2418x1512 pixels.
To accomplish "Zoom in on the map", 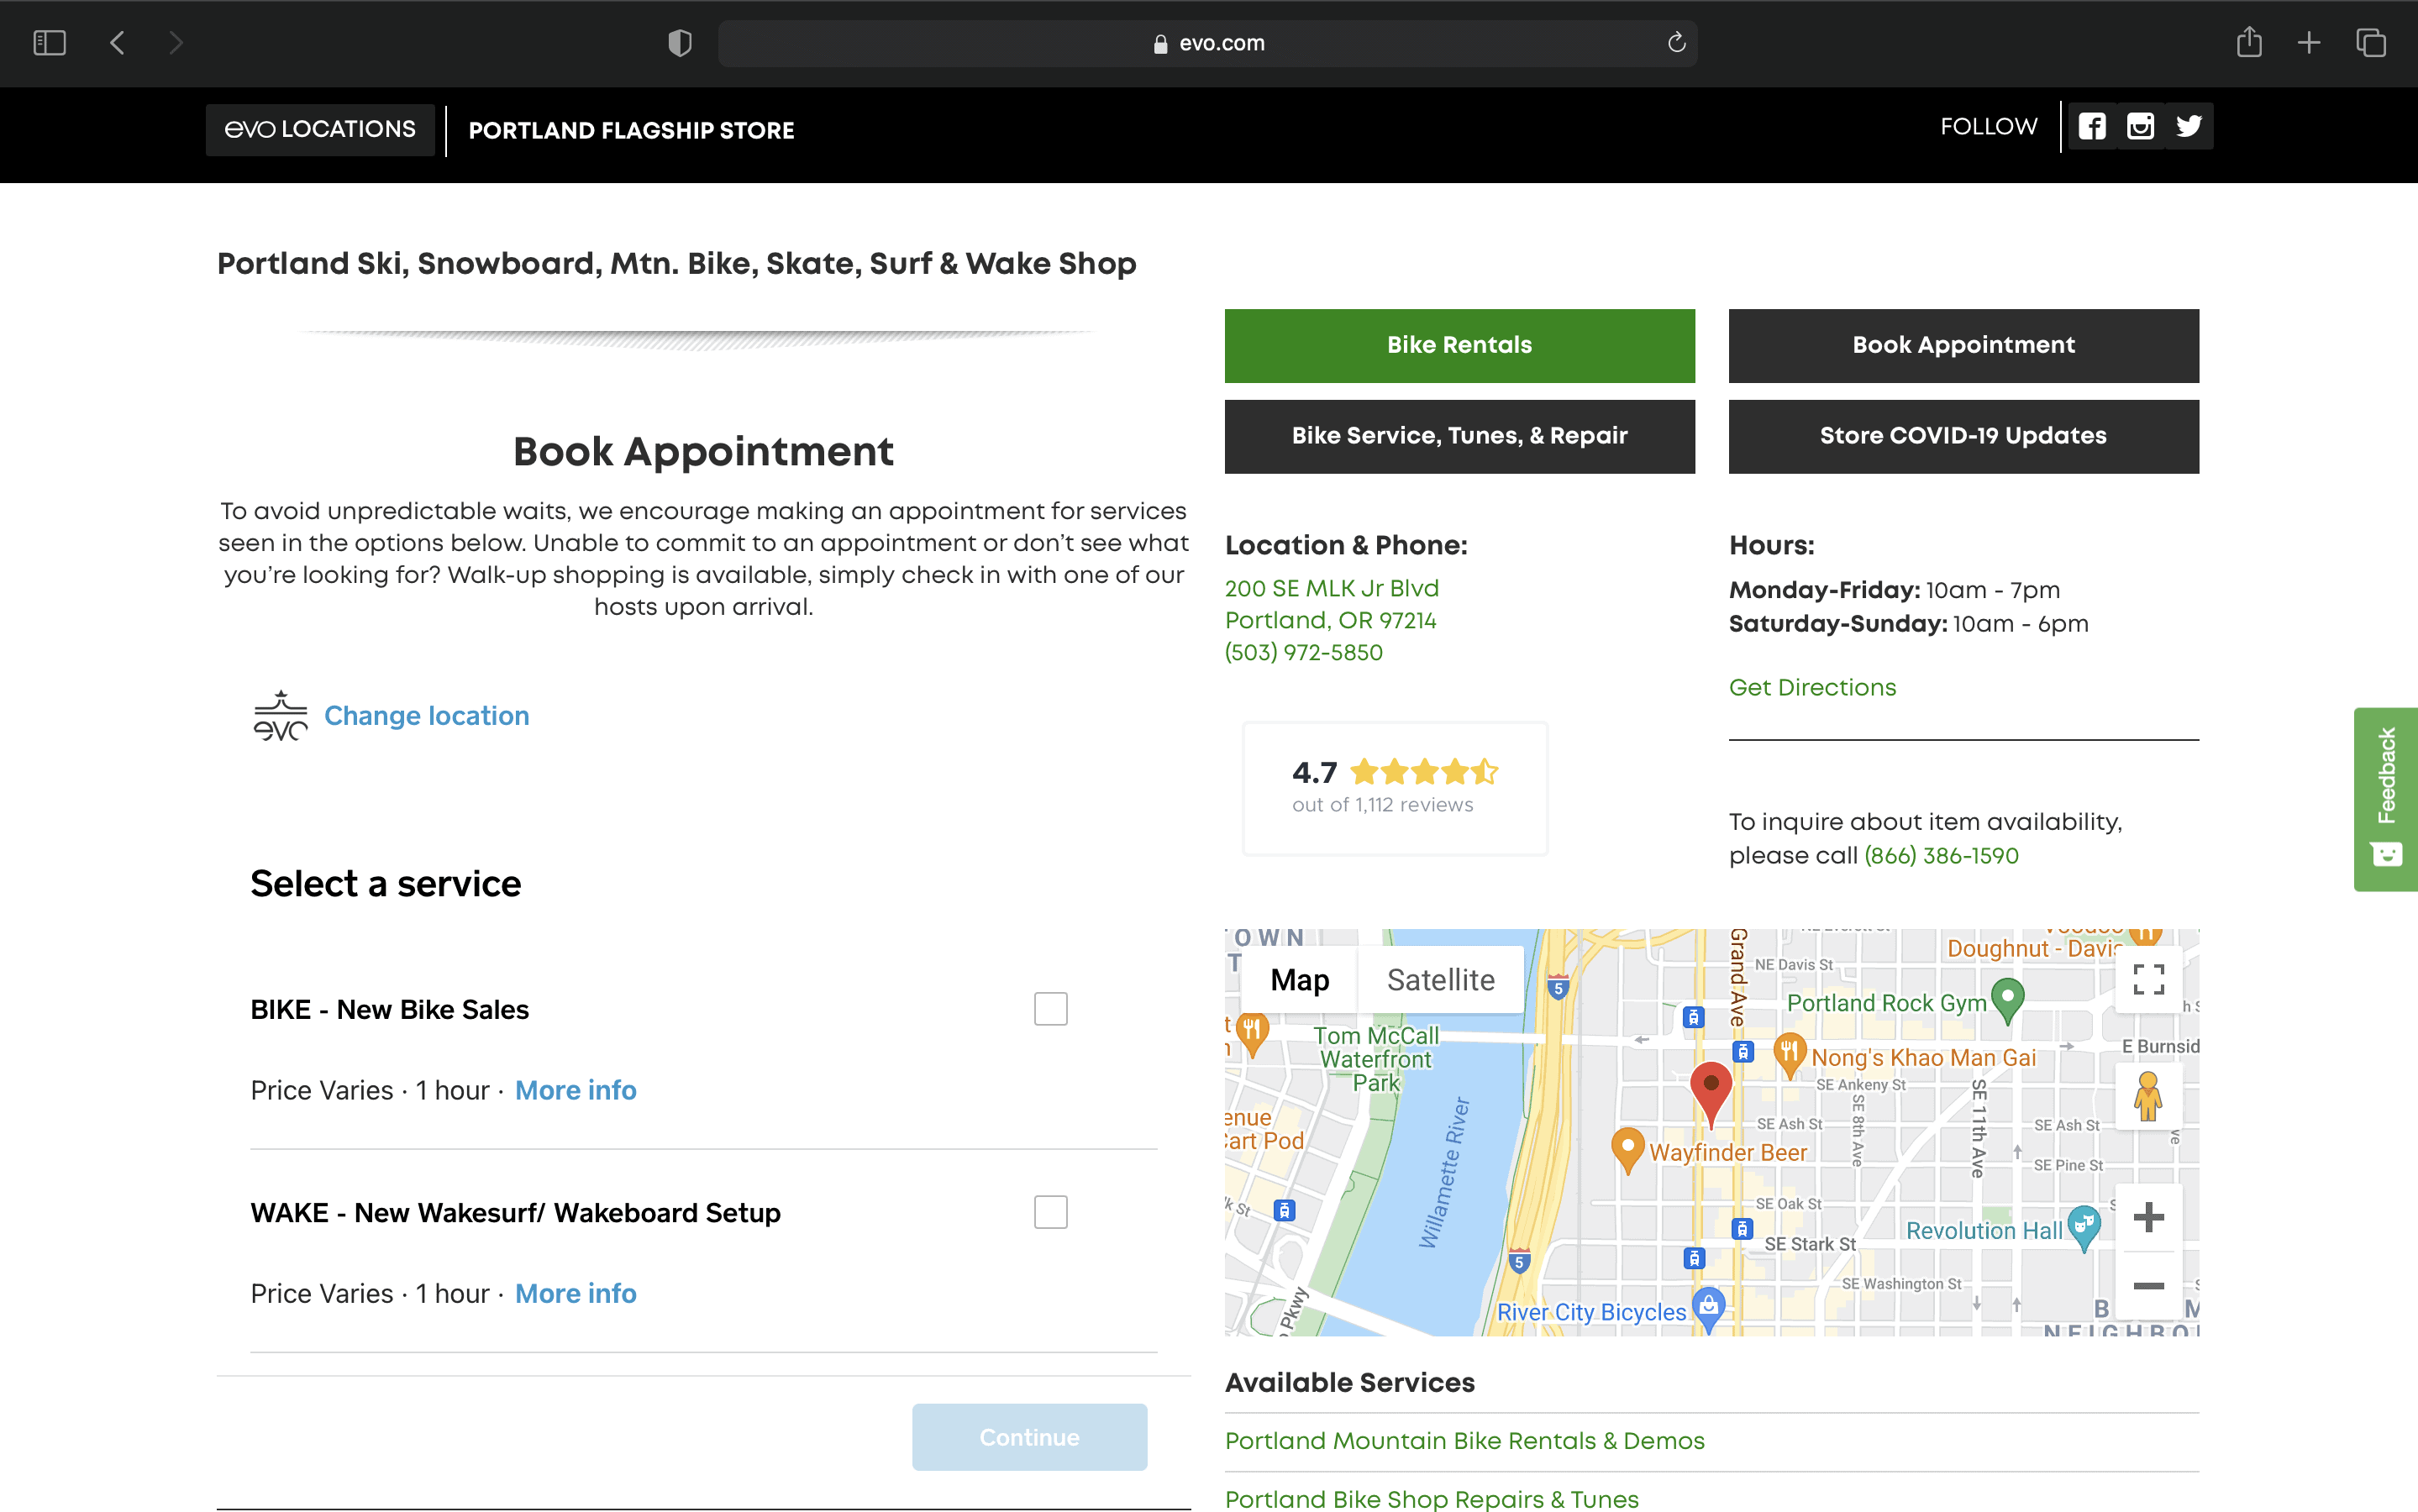I will [2148, 1217].
